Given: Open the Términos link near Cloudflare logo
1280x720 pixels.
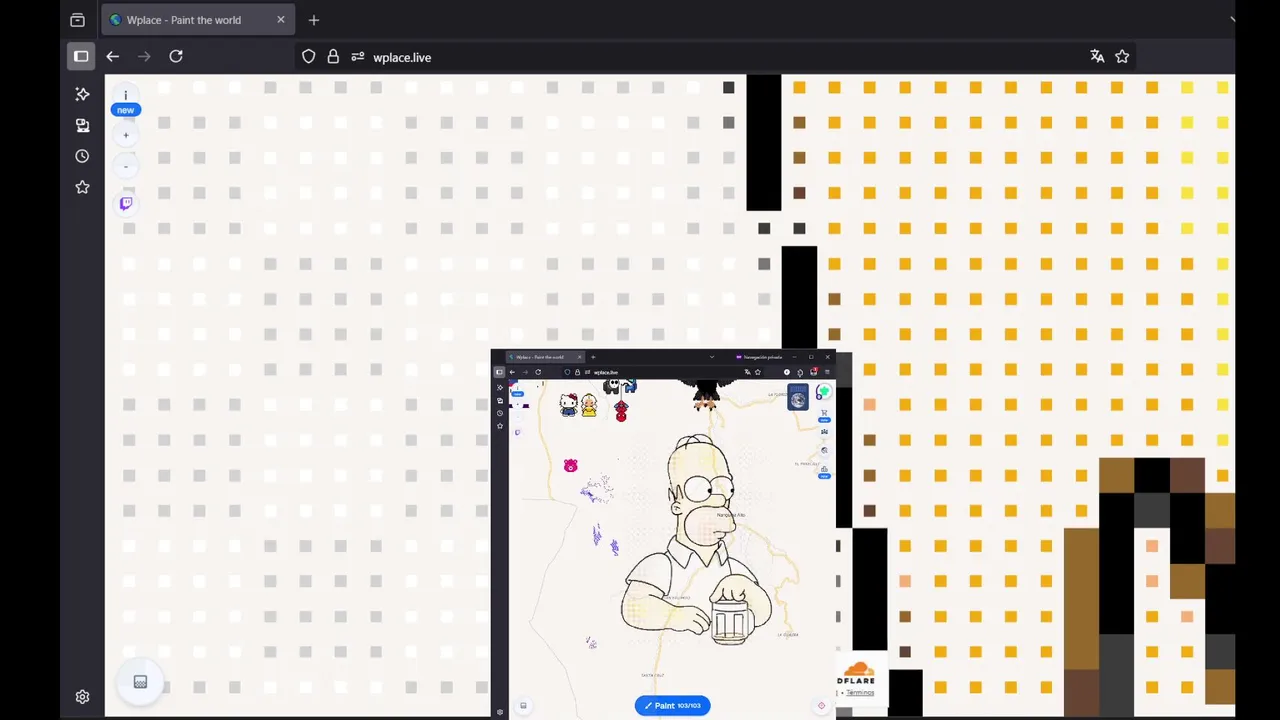Looking at the screenshot, I should [860, 692].
